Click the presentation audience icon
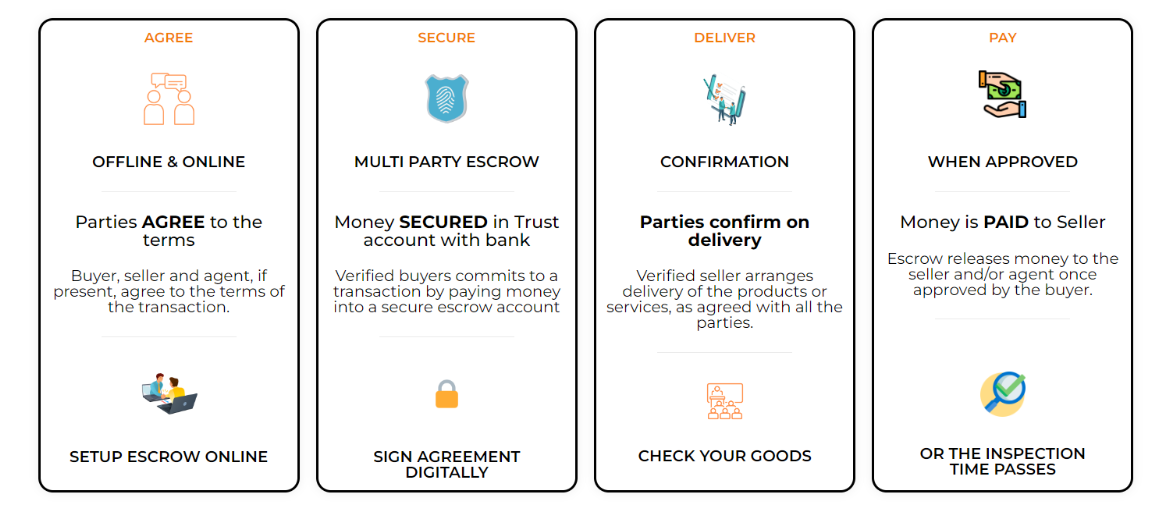The width and height of the screenshot is (1175, 523). 724,400
